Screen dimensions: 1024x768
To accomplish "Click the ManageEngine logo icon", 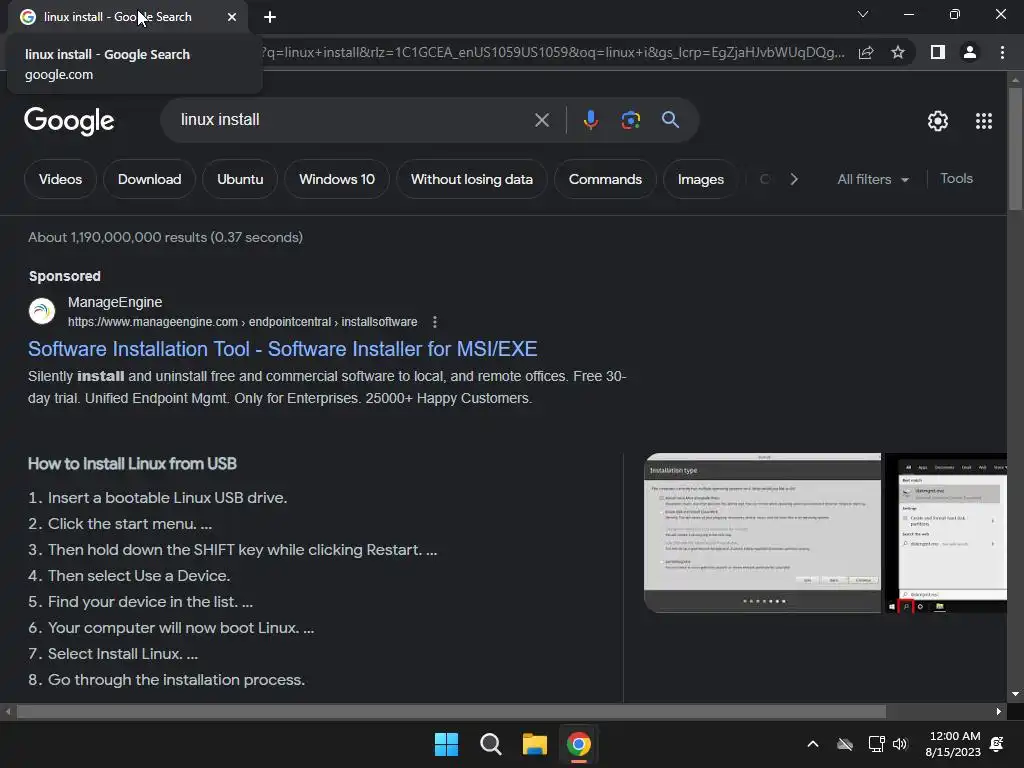I will pos(42,311).
